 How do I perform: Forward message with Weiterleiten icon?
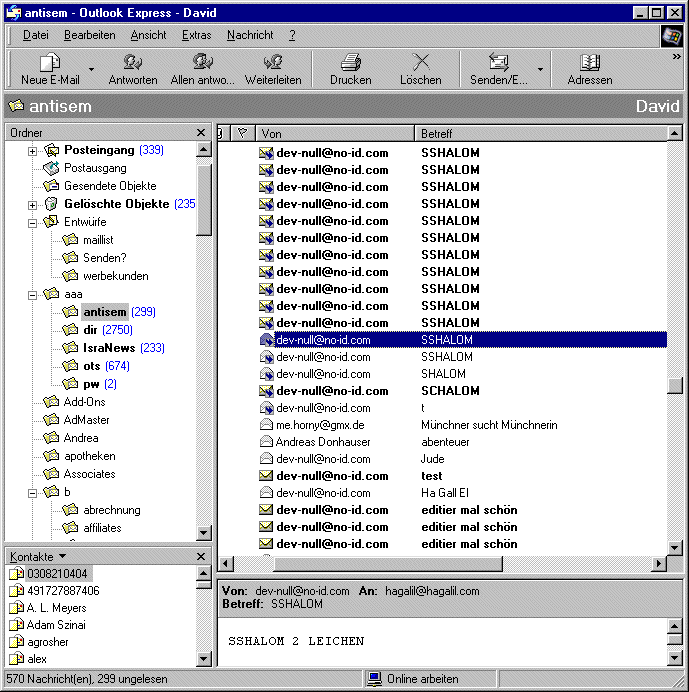click(x=273, y=63)
